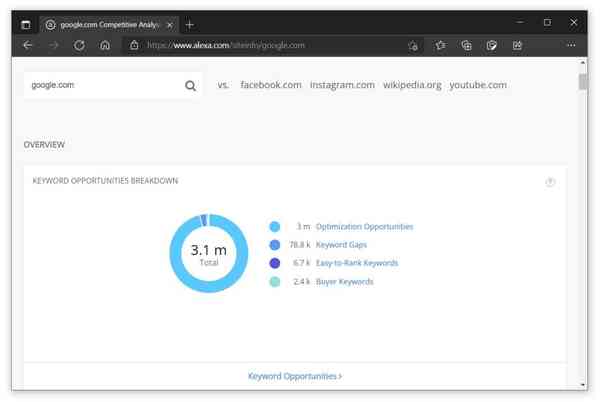Click the vertical scrollbar thumb
600x402 pixels.
coord(583,81)
